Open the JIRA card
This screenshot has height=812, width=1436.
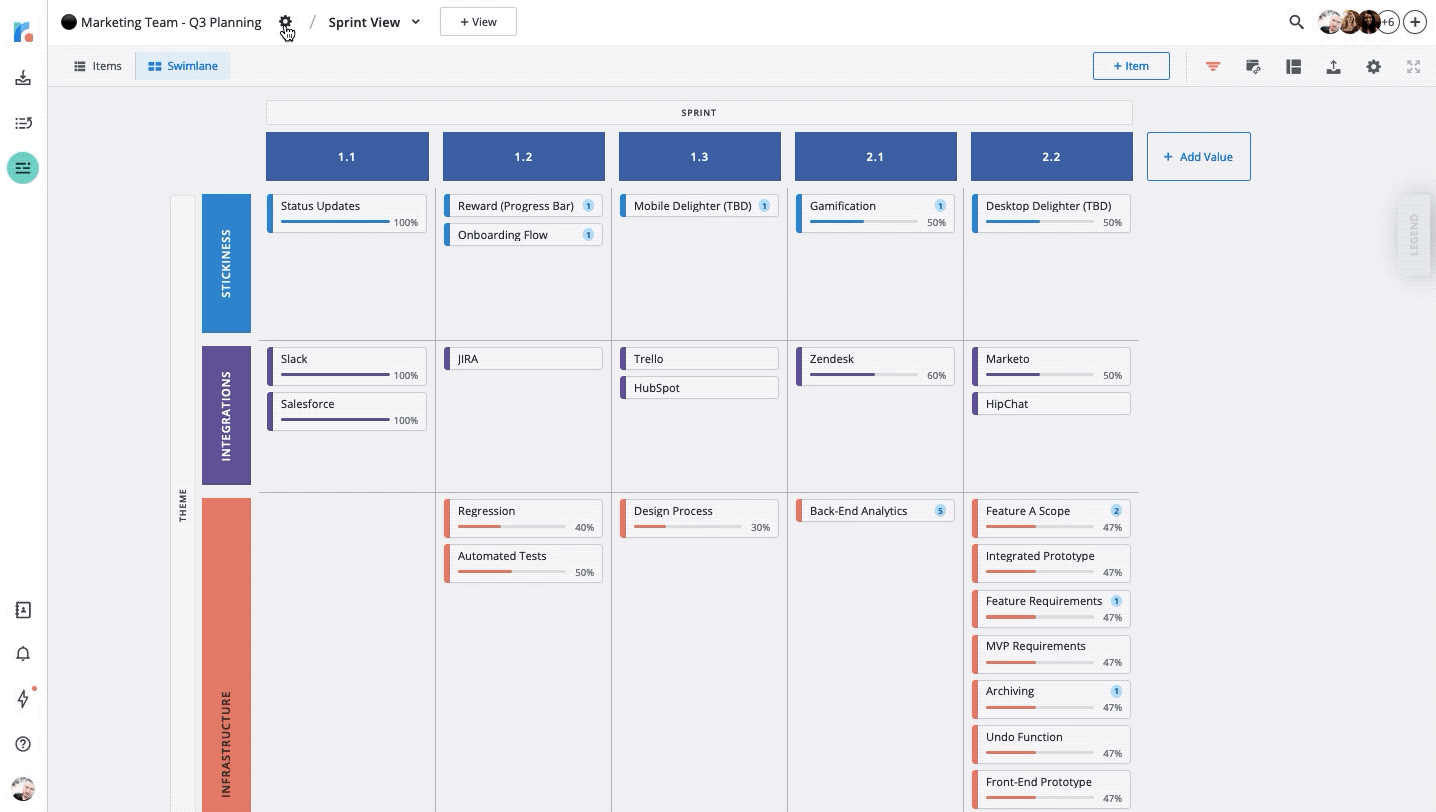point(523,359)
